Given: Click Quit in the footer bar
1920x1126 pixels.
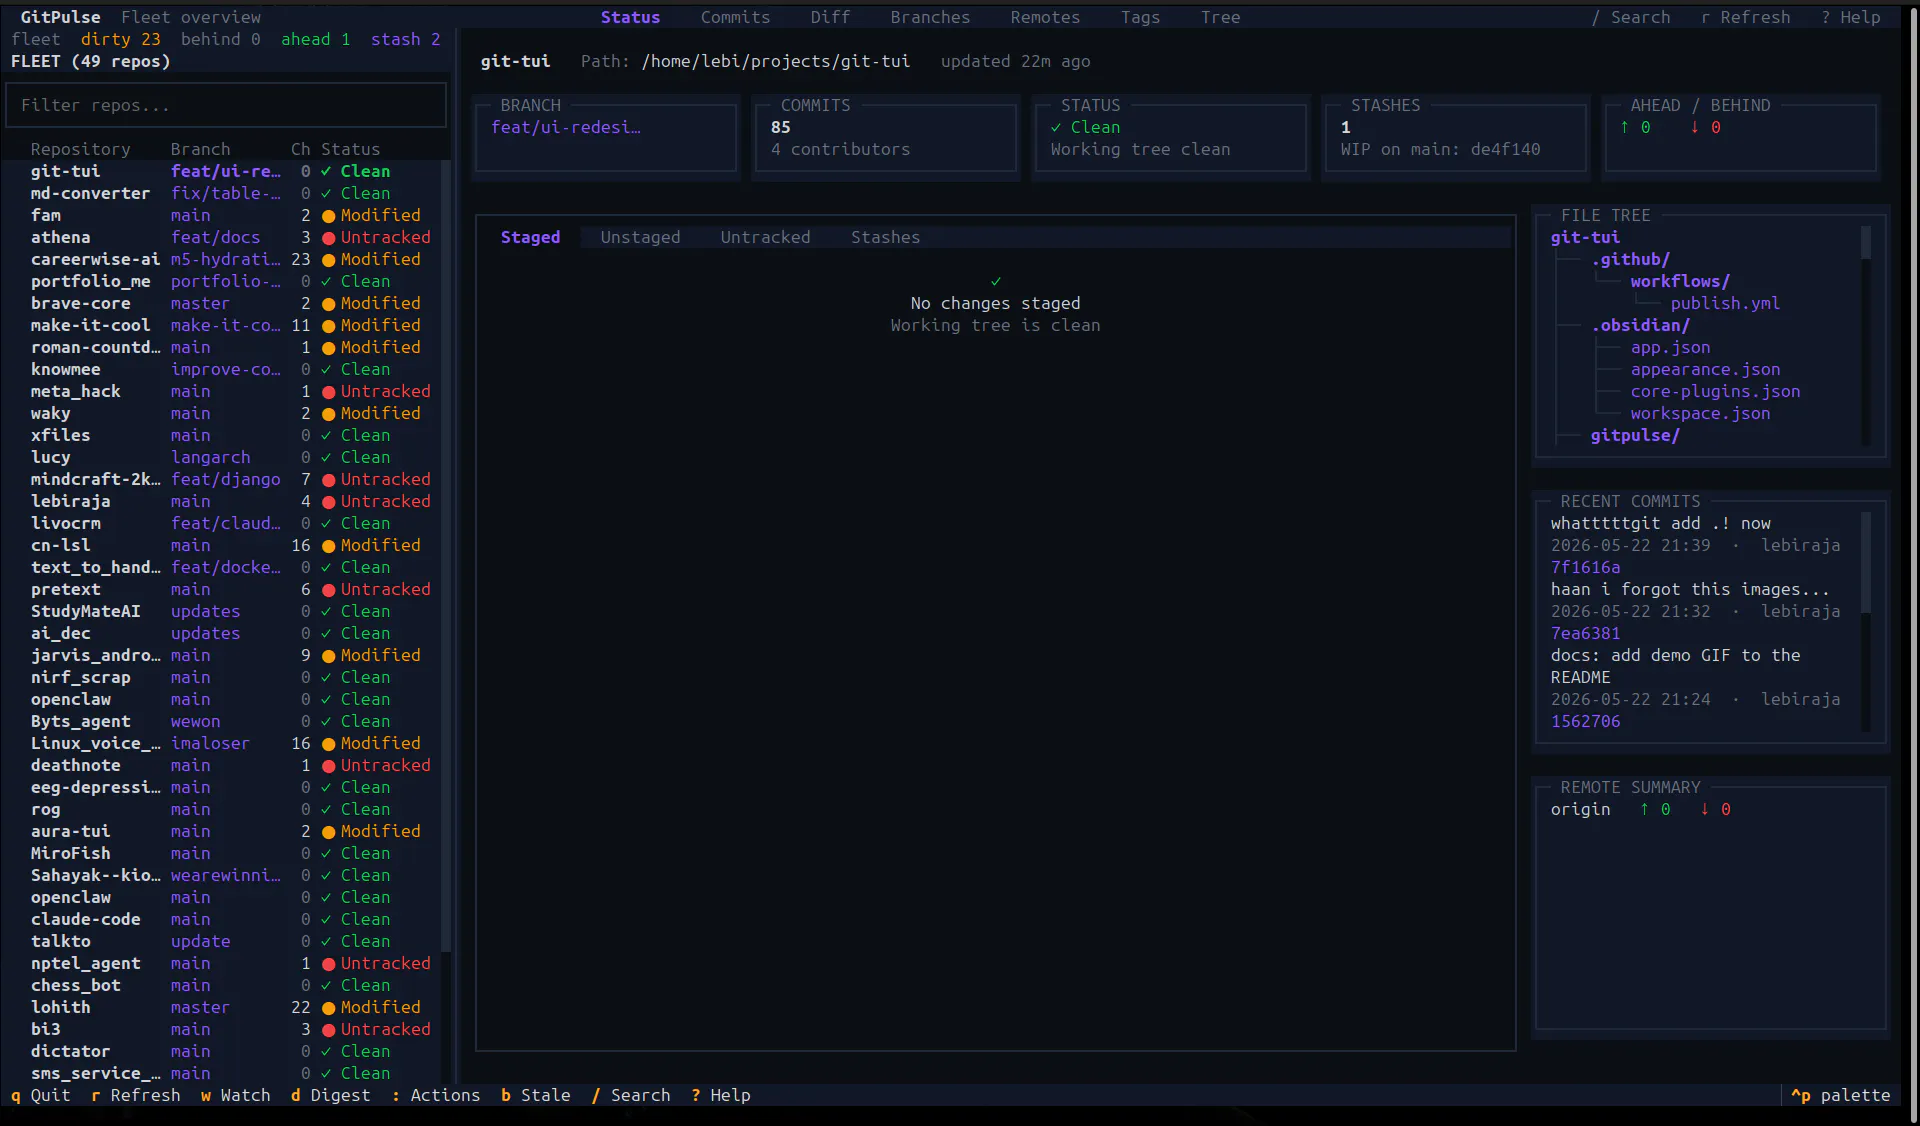Looking at the screenshot, I should [x=40, y=1095].
